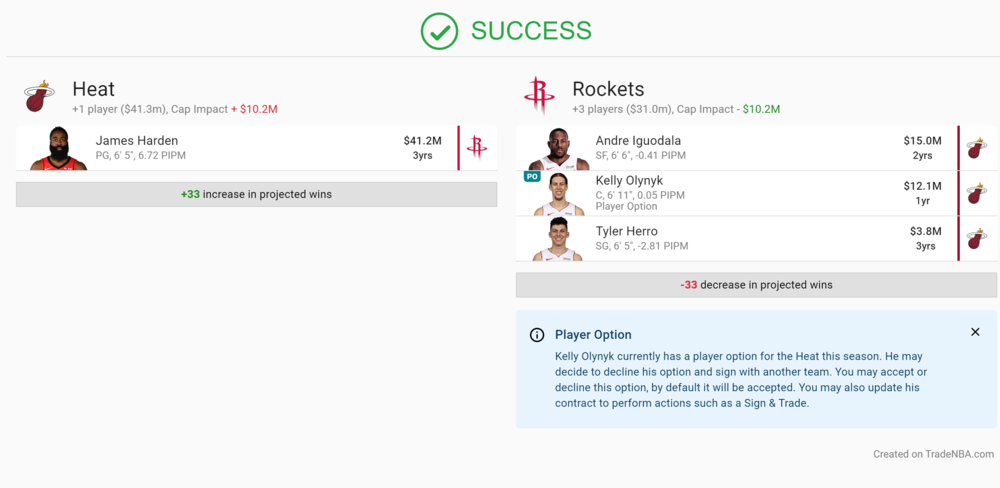Click Heat logo in Andre Iguodala row
The image size is (1000, 488).
[977, 148]
